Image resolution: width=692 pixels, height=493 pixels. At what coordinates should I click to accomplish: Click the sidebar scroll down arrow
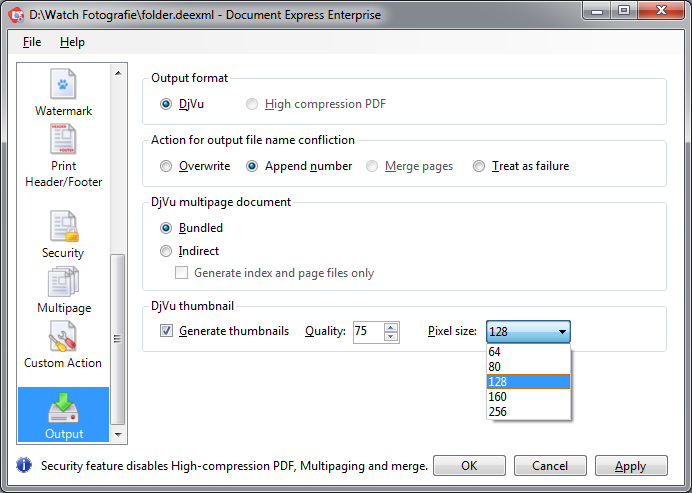coord(118,434)
